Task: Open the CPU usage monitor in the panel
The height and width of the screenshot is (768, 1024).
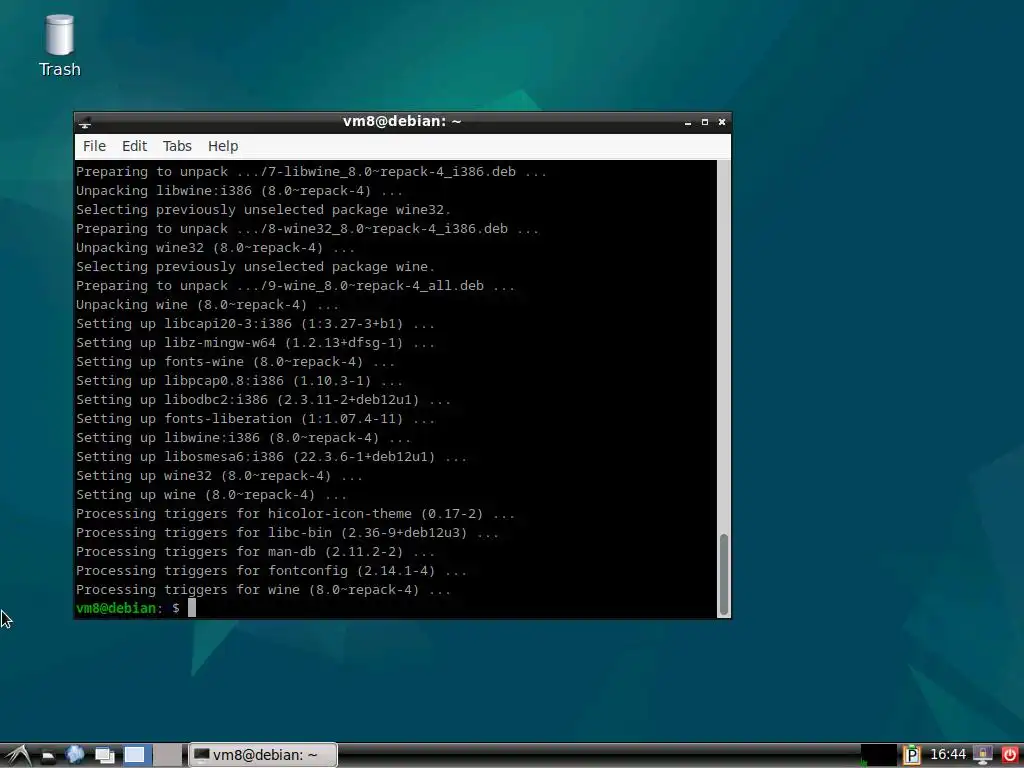Action: tap(878, 755)
